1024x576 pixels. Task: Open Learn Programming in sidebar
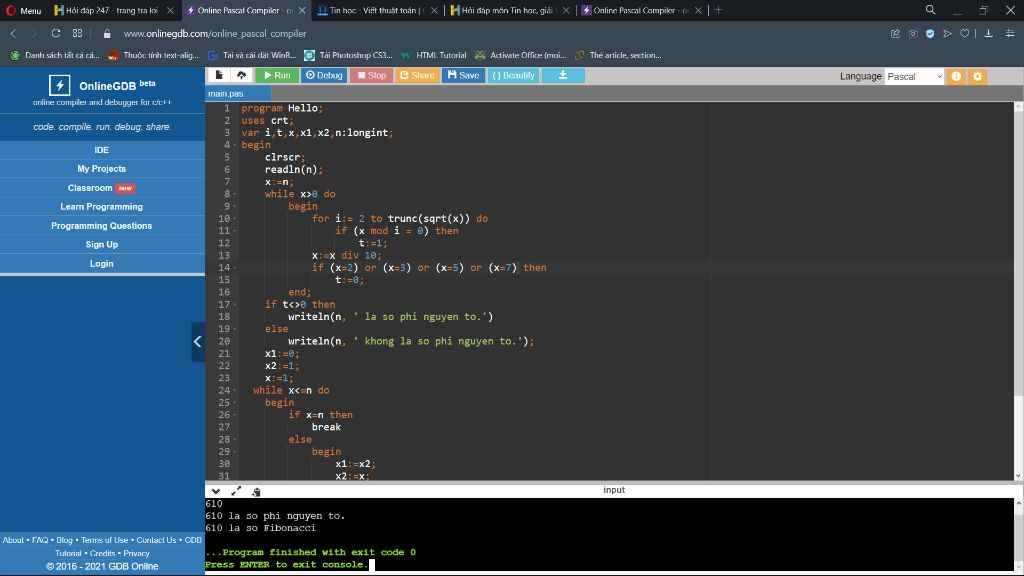pos(102,206)
